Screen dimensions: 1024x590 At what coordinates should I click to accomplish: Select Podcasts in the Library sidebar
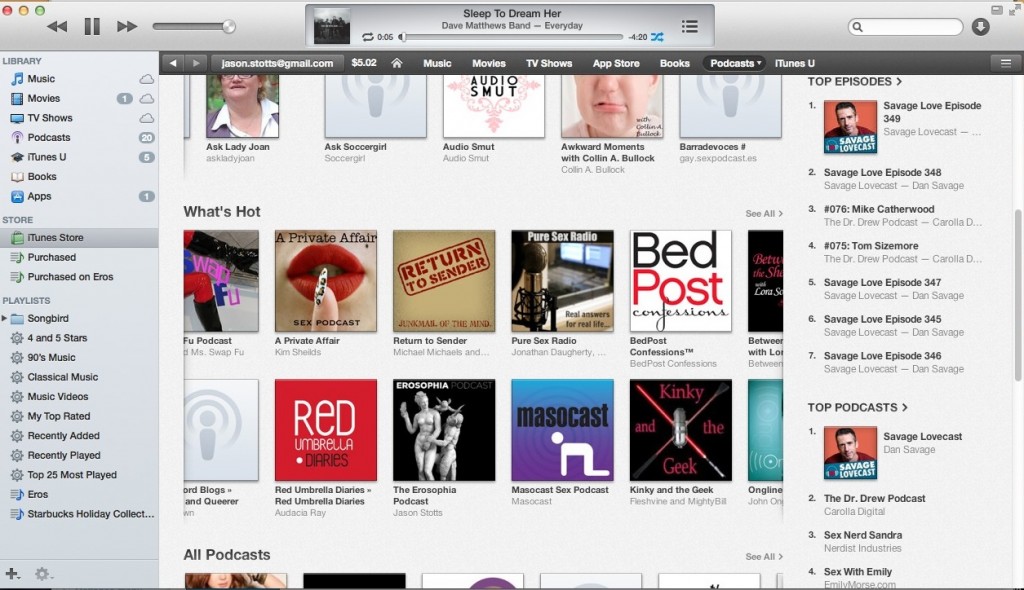click(x=48, y=137)
